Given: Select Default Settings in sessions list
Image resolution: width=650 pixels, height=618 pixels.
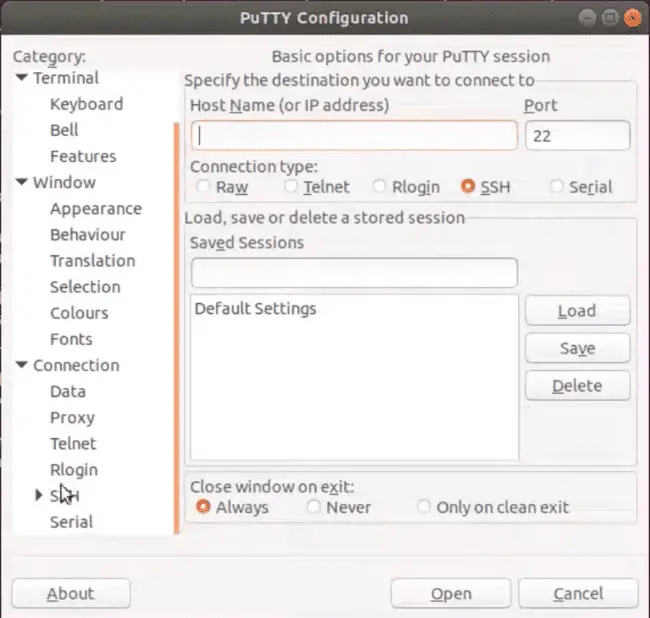Looking at the screenshot, I should pyautogui.click(x=255, y=309).
